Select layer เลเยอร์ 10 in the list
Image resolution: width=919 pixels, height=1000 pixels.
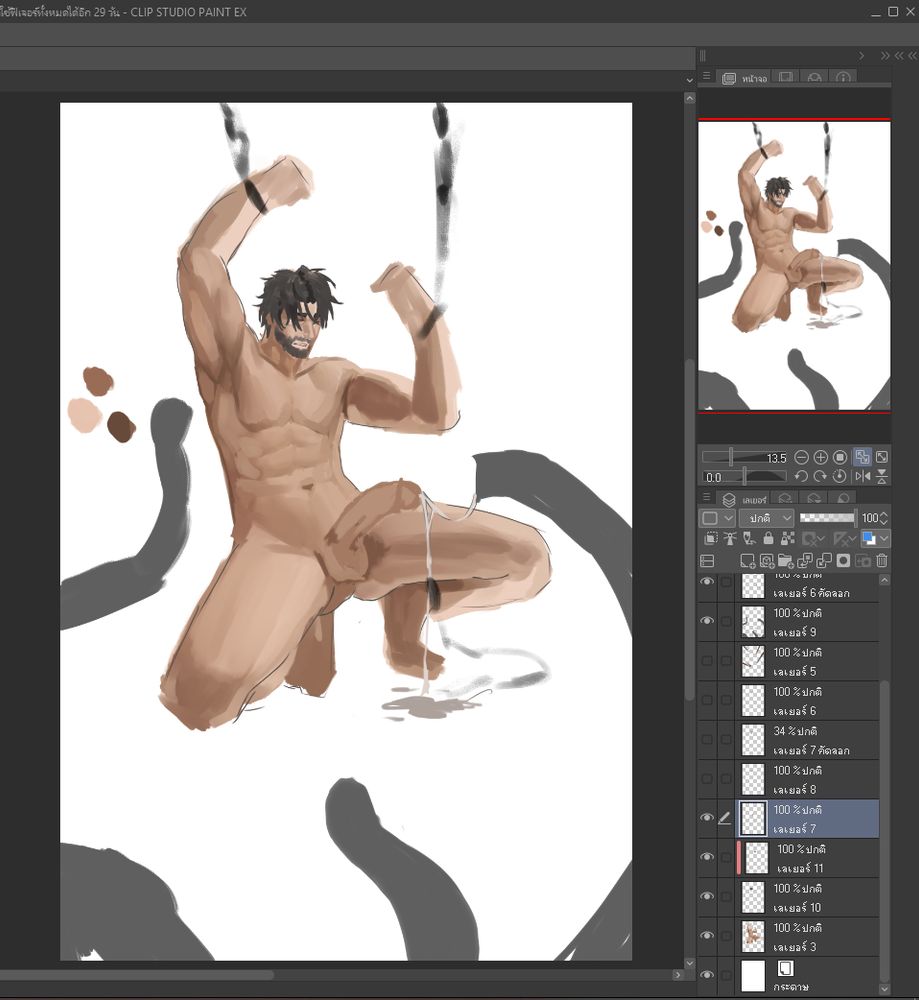click(808, 897)
